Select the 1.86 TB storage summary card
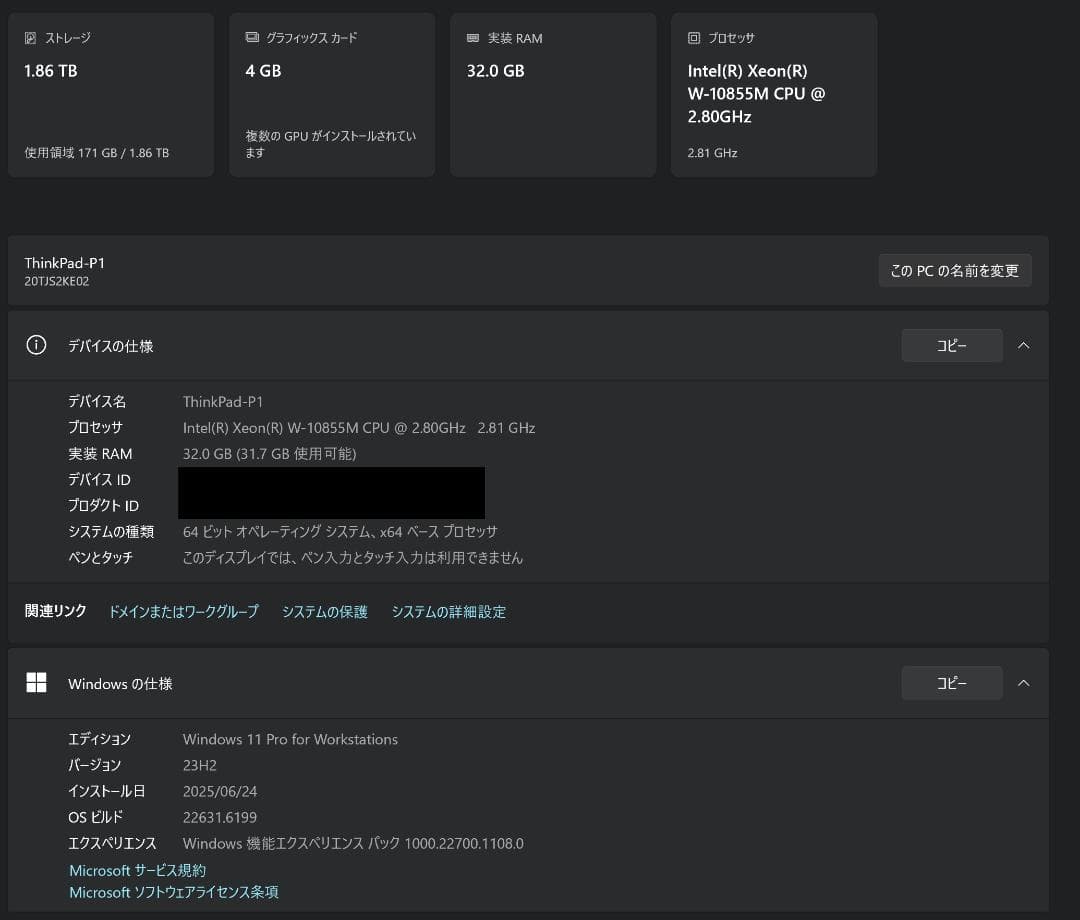The width and height of the screenshot is (1080, 920). [x=110, y=95]
